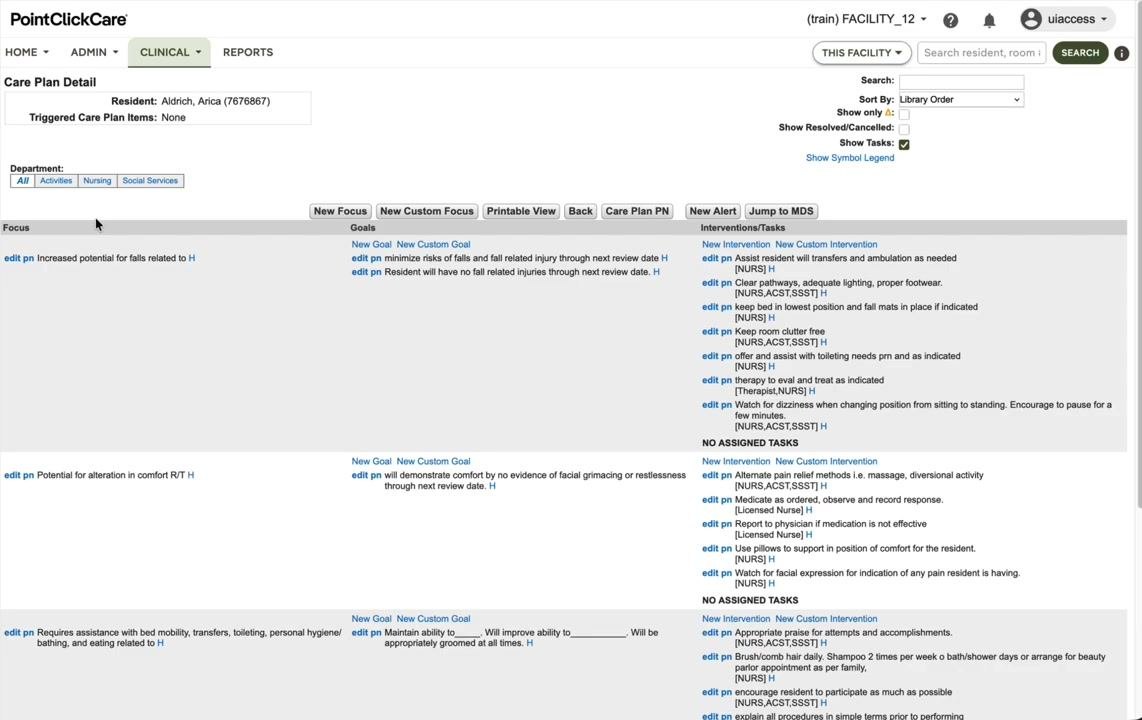The height and width of the screenshot is (720, 1142).
Task: Expand the THIS FACILITY dropdown
Action: click(862, 52)
